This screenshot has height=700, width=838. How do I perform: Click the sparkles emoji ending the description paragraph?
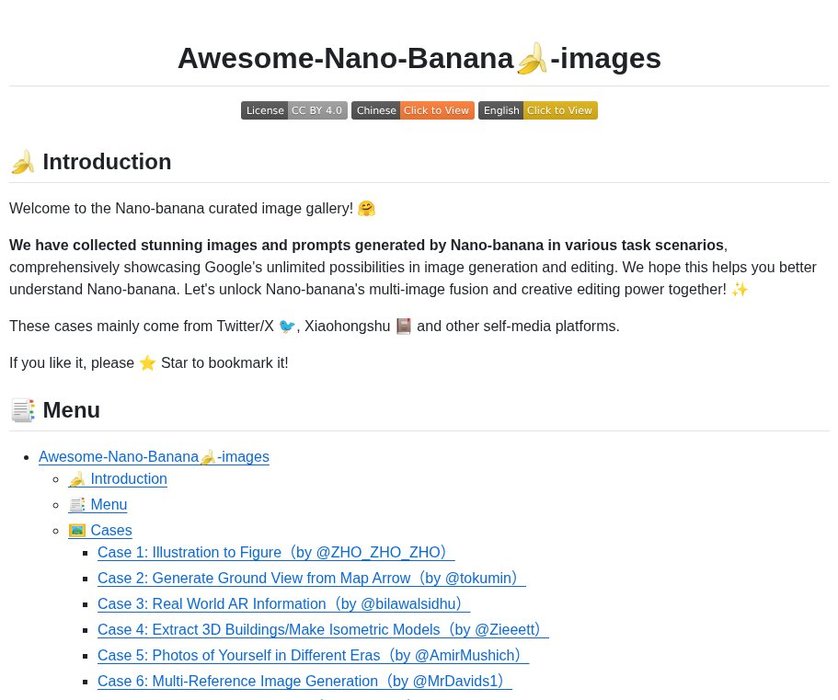(x=740, y=289)
